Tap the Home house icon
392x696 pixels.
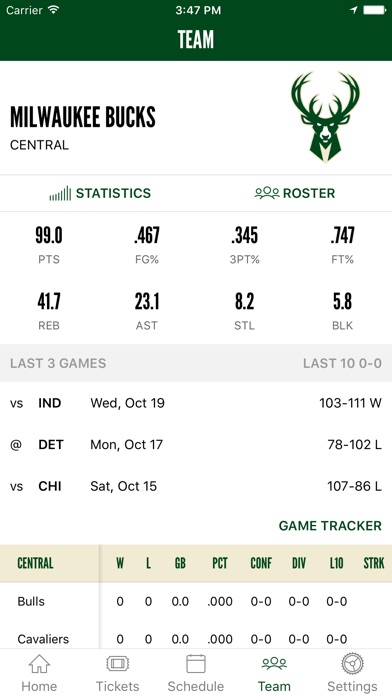[x=39, y=664]
